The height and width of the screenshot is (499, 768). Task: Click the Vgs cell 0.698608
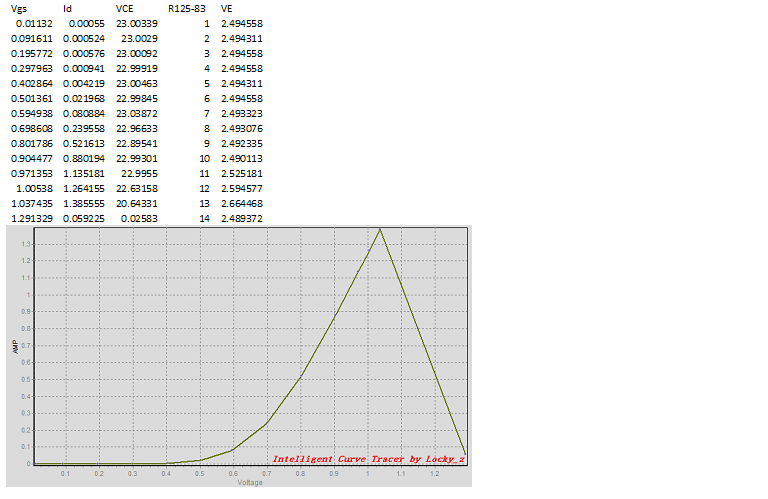31,129
